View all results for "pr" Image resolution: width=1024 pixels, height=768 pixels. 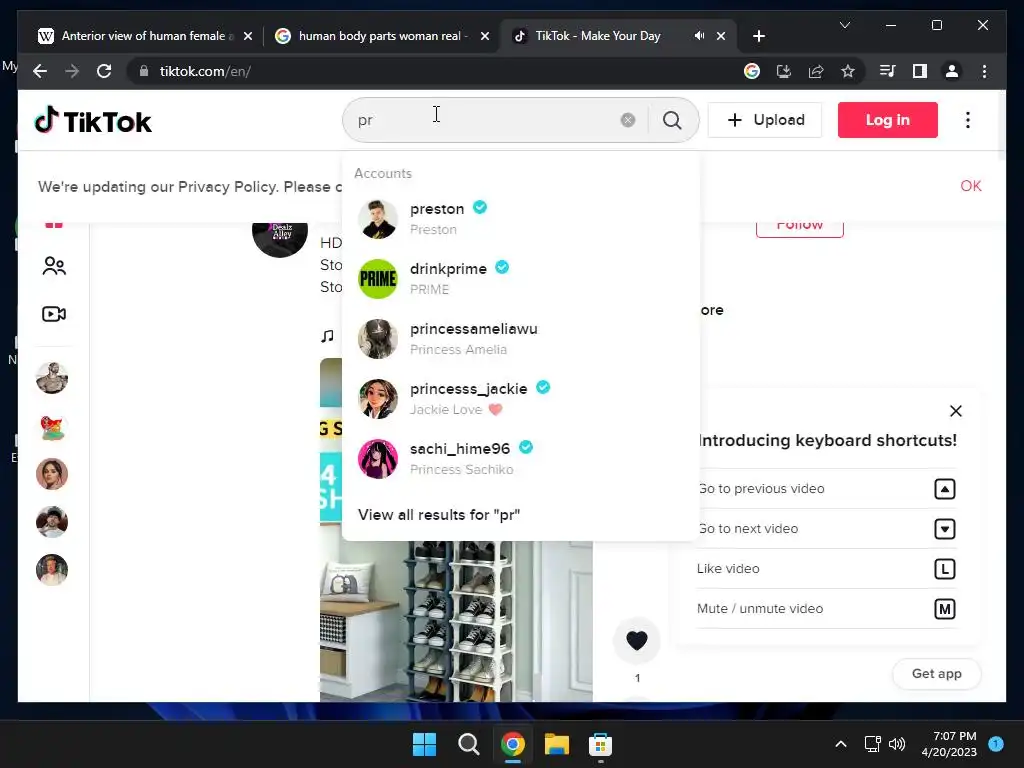pyautogui.click(x=439, y=515)
